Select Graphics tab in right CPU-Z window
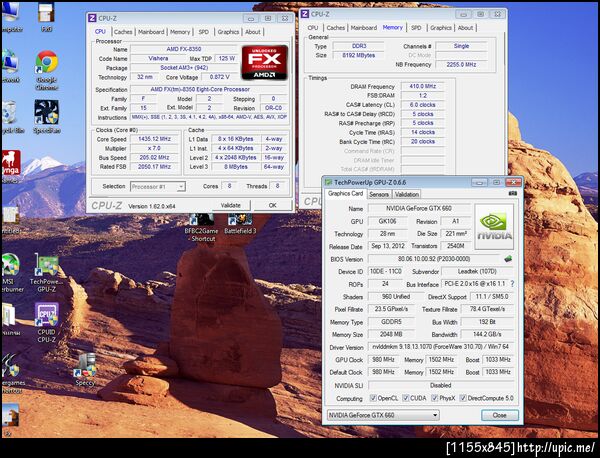Image resolution: width=600 pixels, height=458 pixels. point(441,28)
